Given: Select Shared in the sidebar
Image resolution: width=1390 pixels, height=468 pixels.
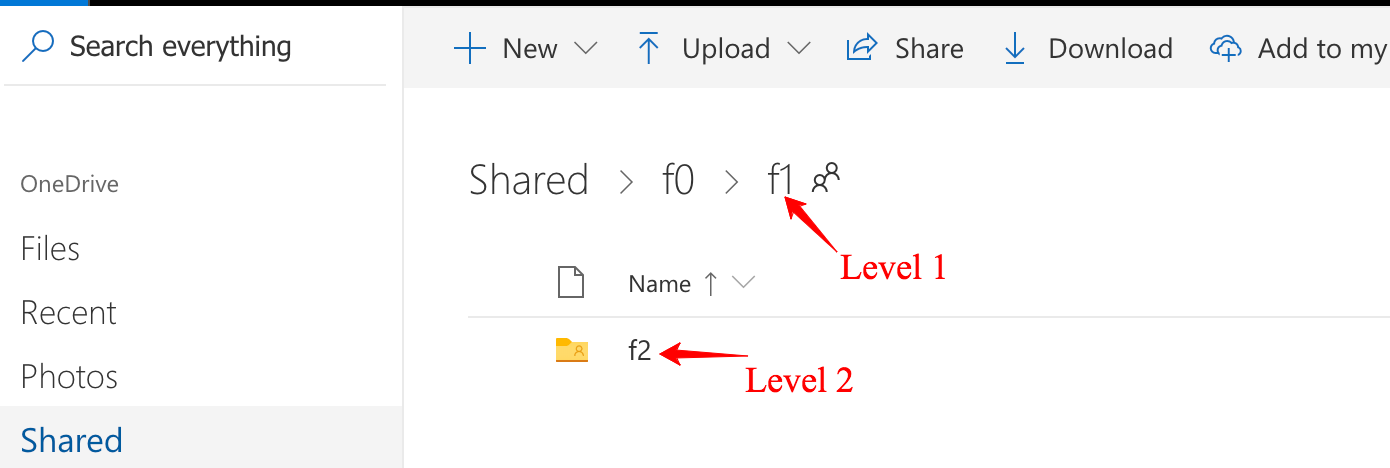Looking at the screenshot, I should click(x=71, y=441).
